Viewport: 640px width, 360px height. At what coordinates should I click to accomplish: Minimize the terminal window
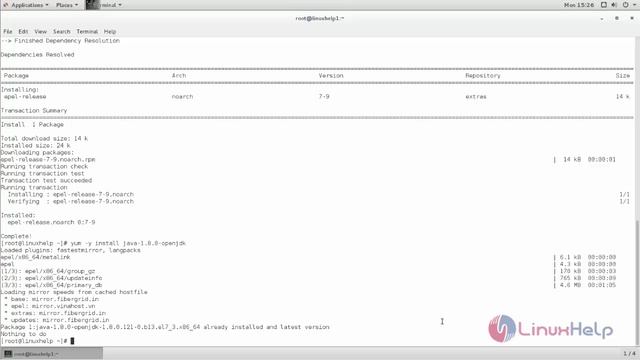pyautogui.click(x=602, y=18)
